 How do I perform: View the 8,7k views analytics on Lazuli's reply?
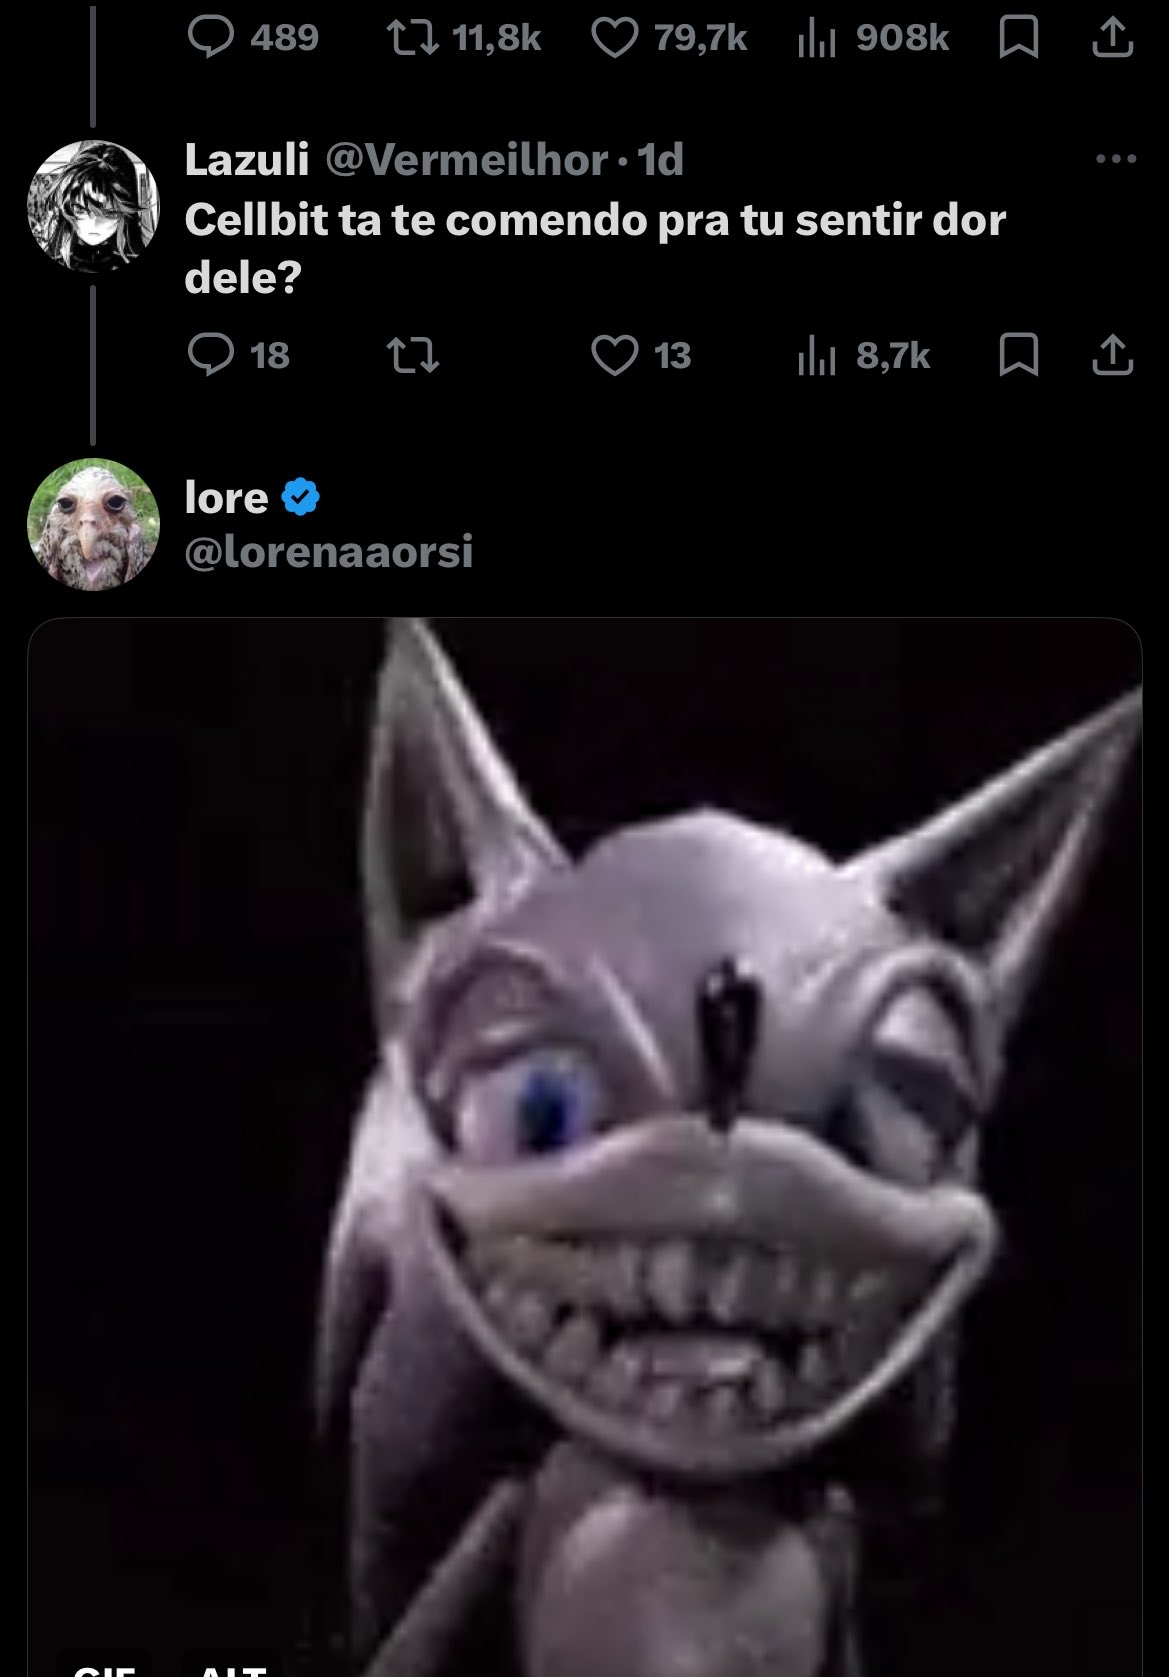(x=817, y=356)
